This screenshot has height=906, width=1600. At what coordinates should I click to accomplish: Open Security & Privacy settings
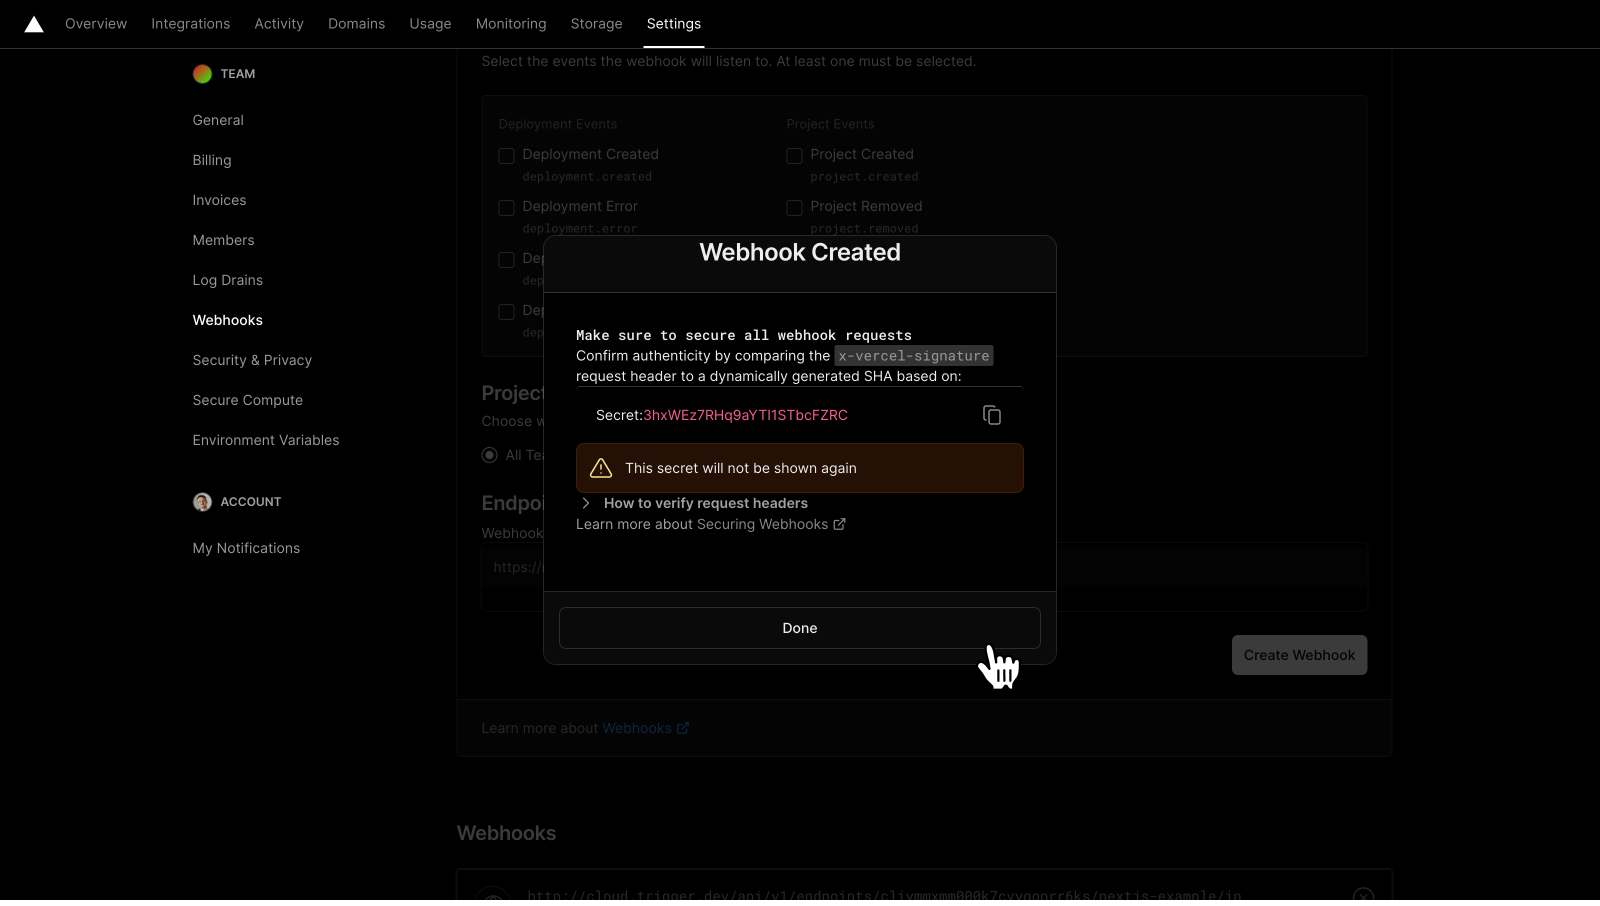[x=253, y=360]
